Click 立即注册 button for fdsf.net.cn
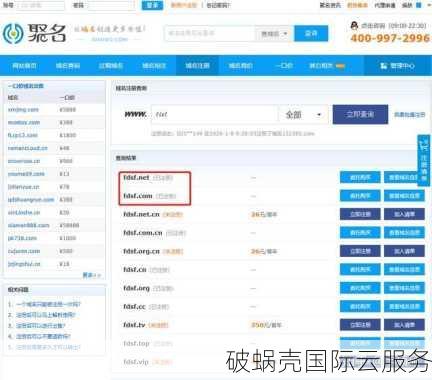Viewport: 432px width, 380px height. coord(360,214)
